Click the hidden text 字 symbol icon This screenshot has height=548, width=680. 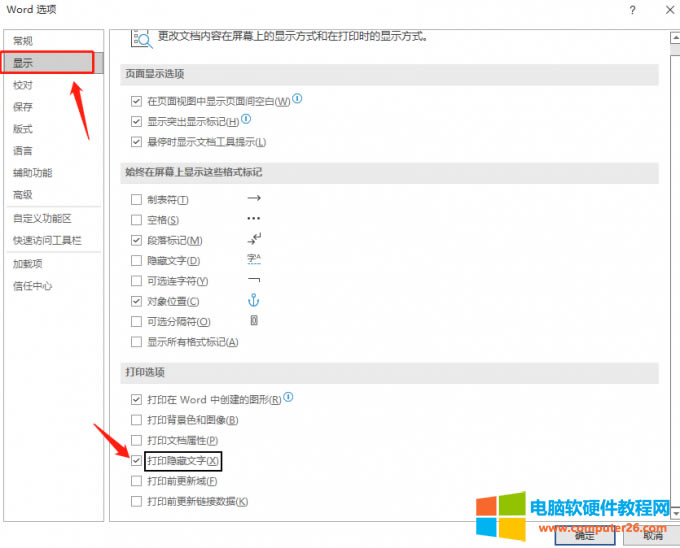click(254, 259)
